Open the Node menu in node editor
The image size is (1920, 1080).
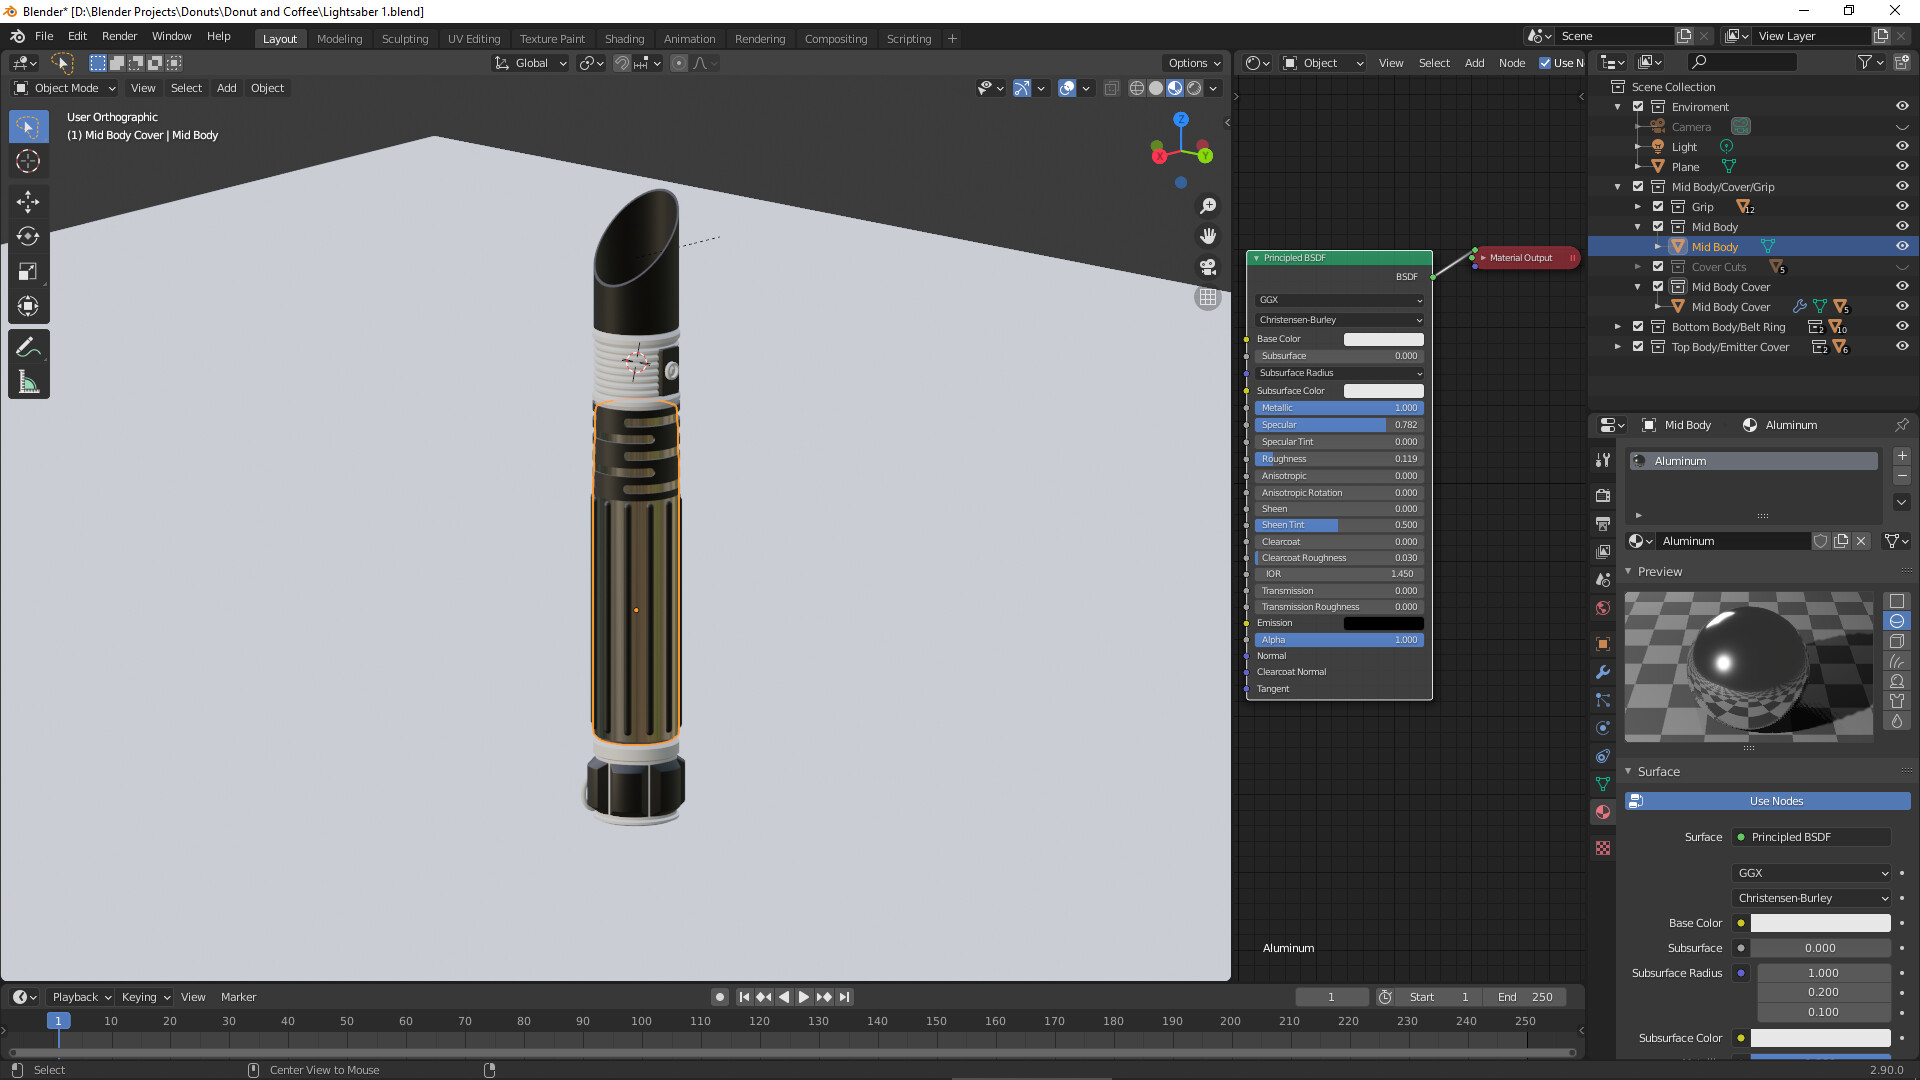pos(1512,63)
